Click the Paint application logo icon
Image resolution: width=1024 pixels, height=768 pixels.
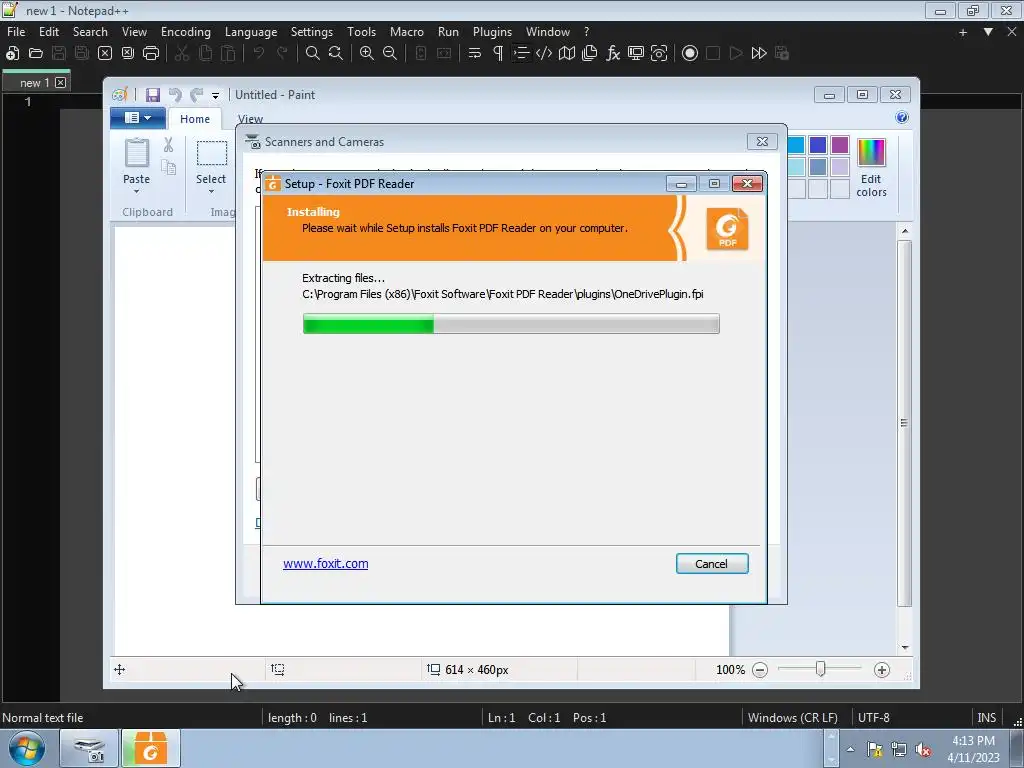120,95
